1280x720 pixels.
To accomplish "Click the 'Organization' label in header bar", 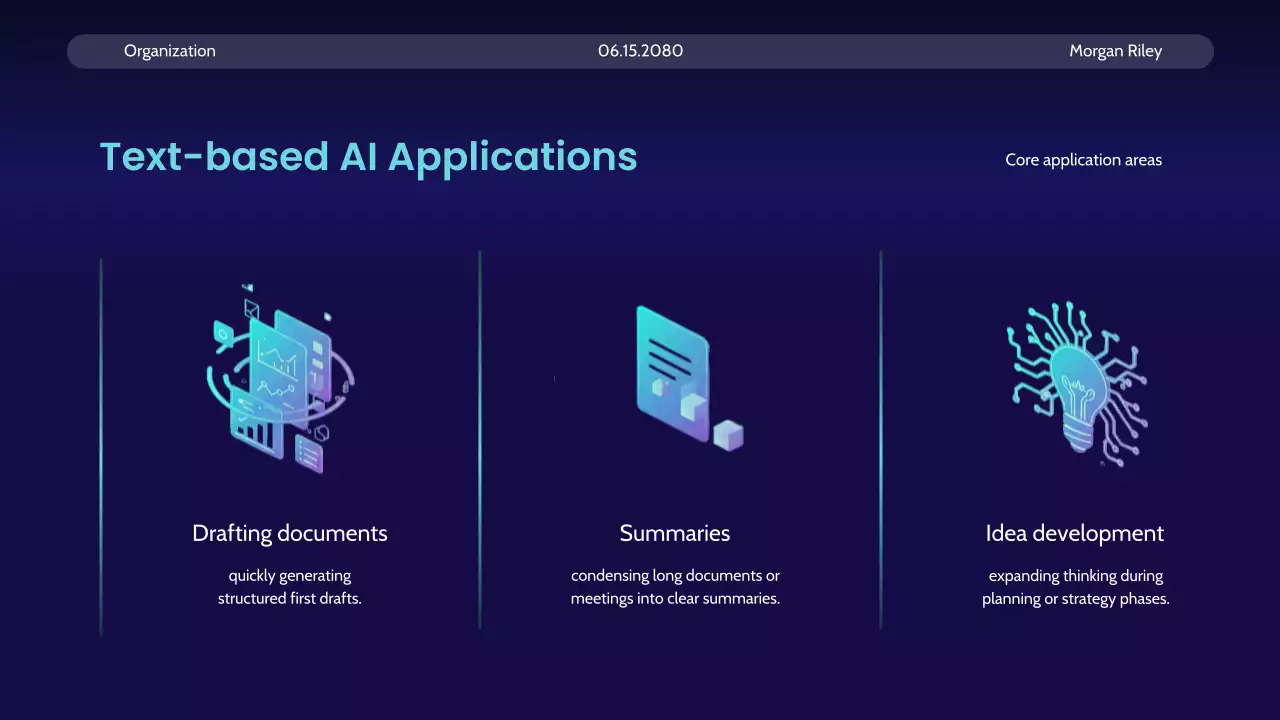I will [x=169, y=51].
